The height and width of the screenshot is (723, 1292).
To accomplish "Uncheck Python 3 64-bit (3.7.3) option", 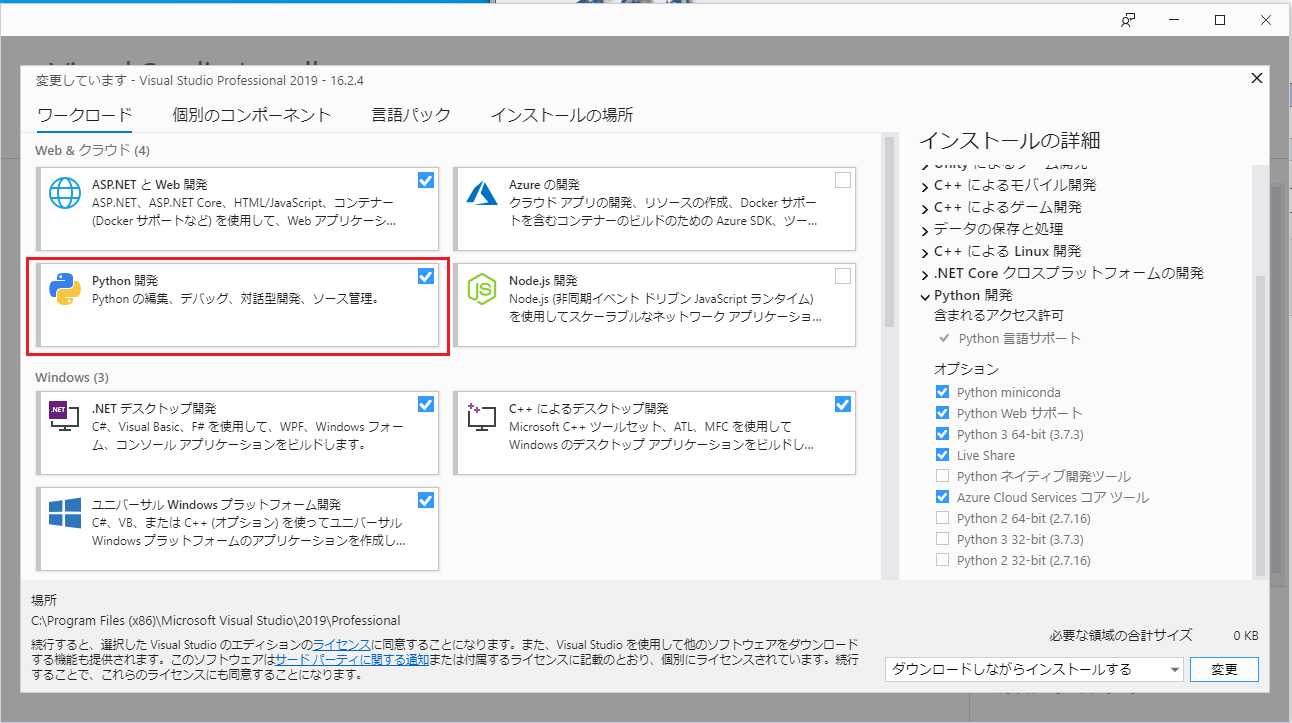I will coord(942,434).
